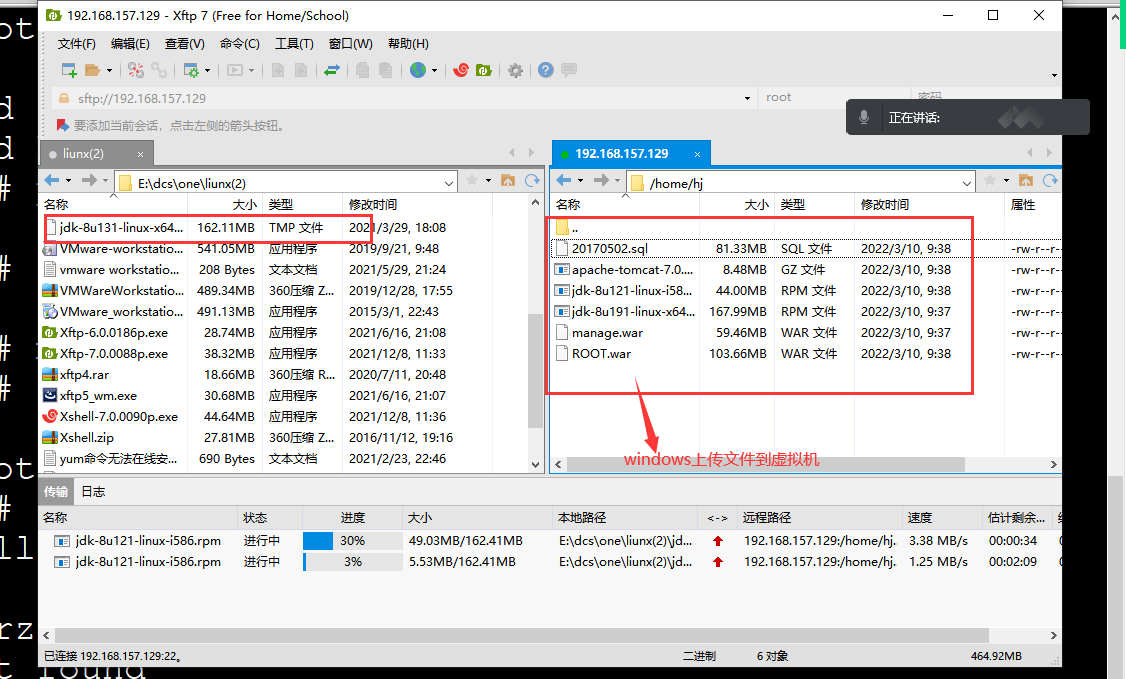Open the 命令(C) menu
The height and width of the screenshot is (679, 1126).
pos(239,44)
